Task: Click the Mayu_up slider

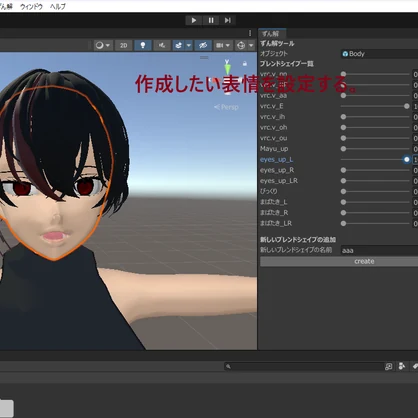Action: coord(375,149)
